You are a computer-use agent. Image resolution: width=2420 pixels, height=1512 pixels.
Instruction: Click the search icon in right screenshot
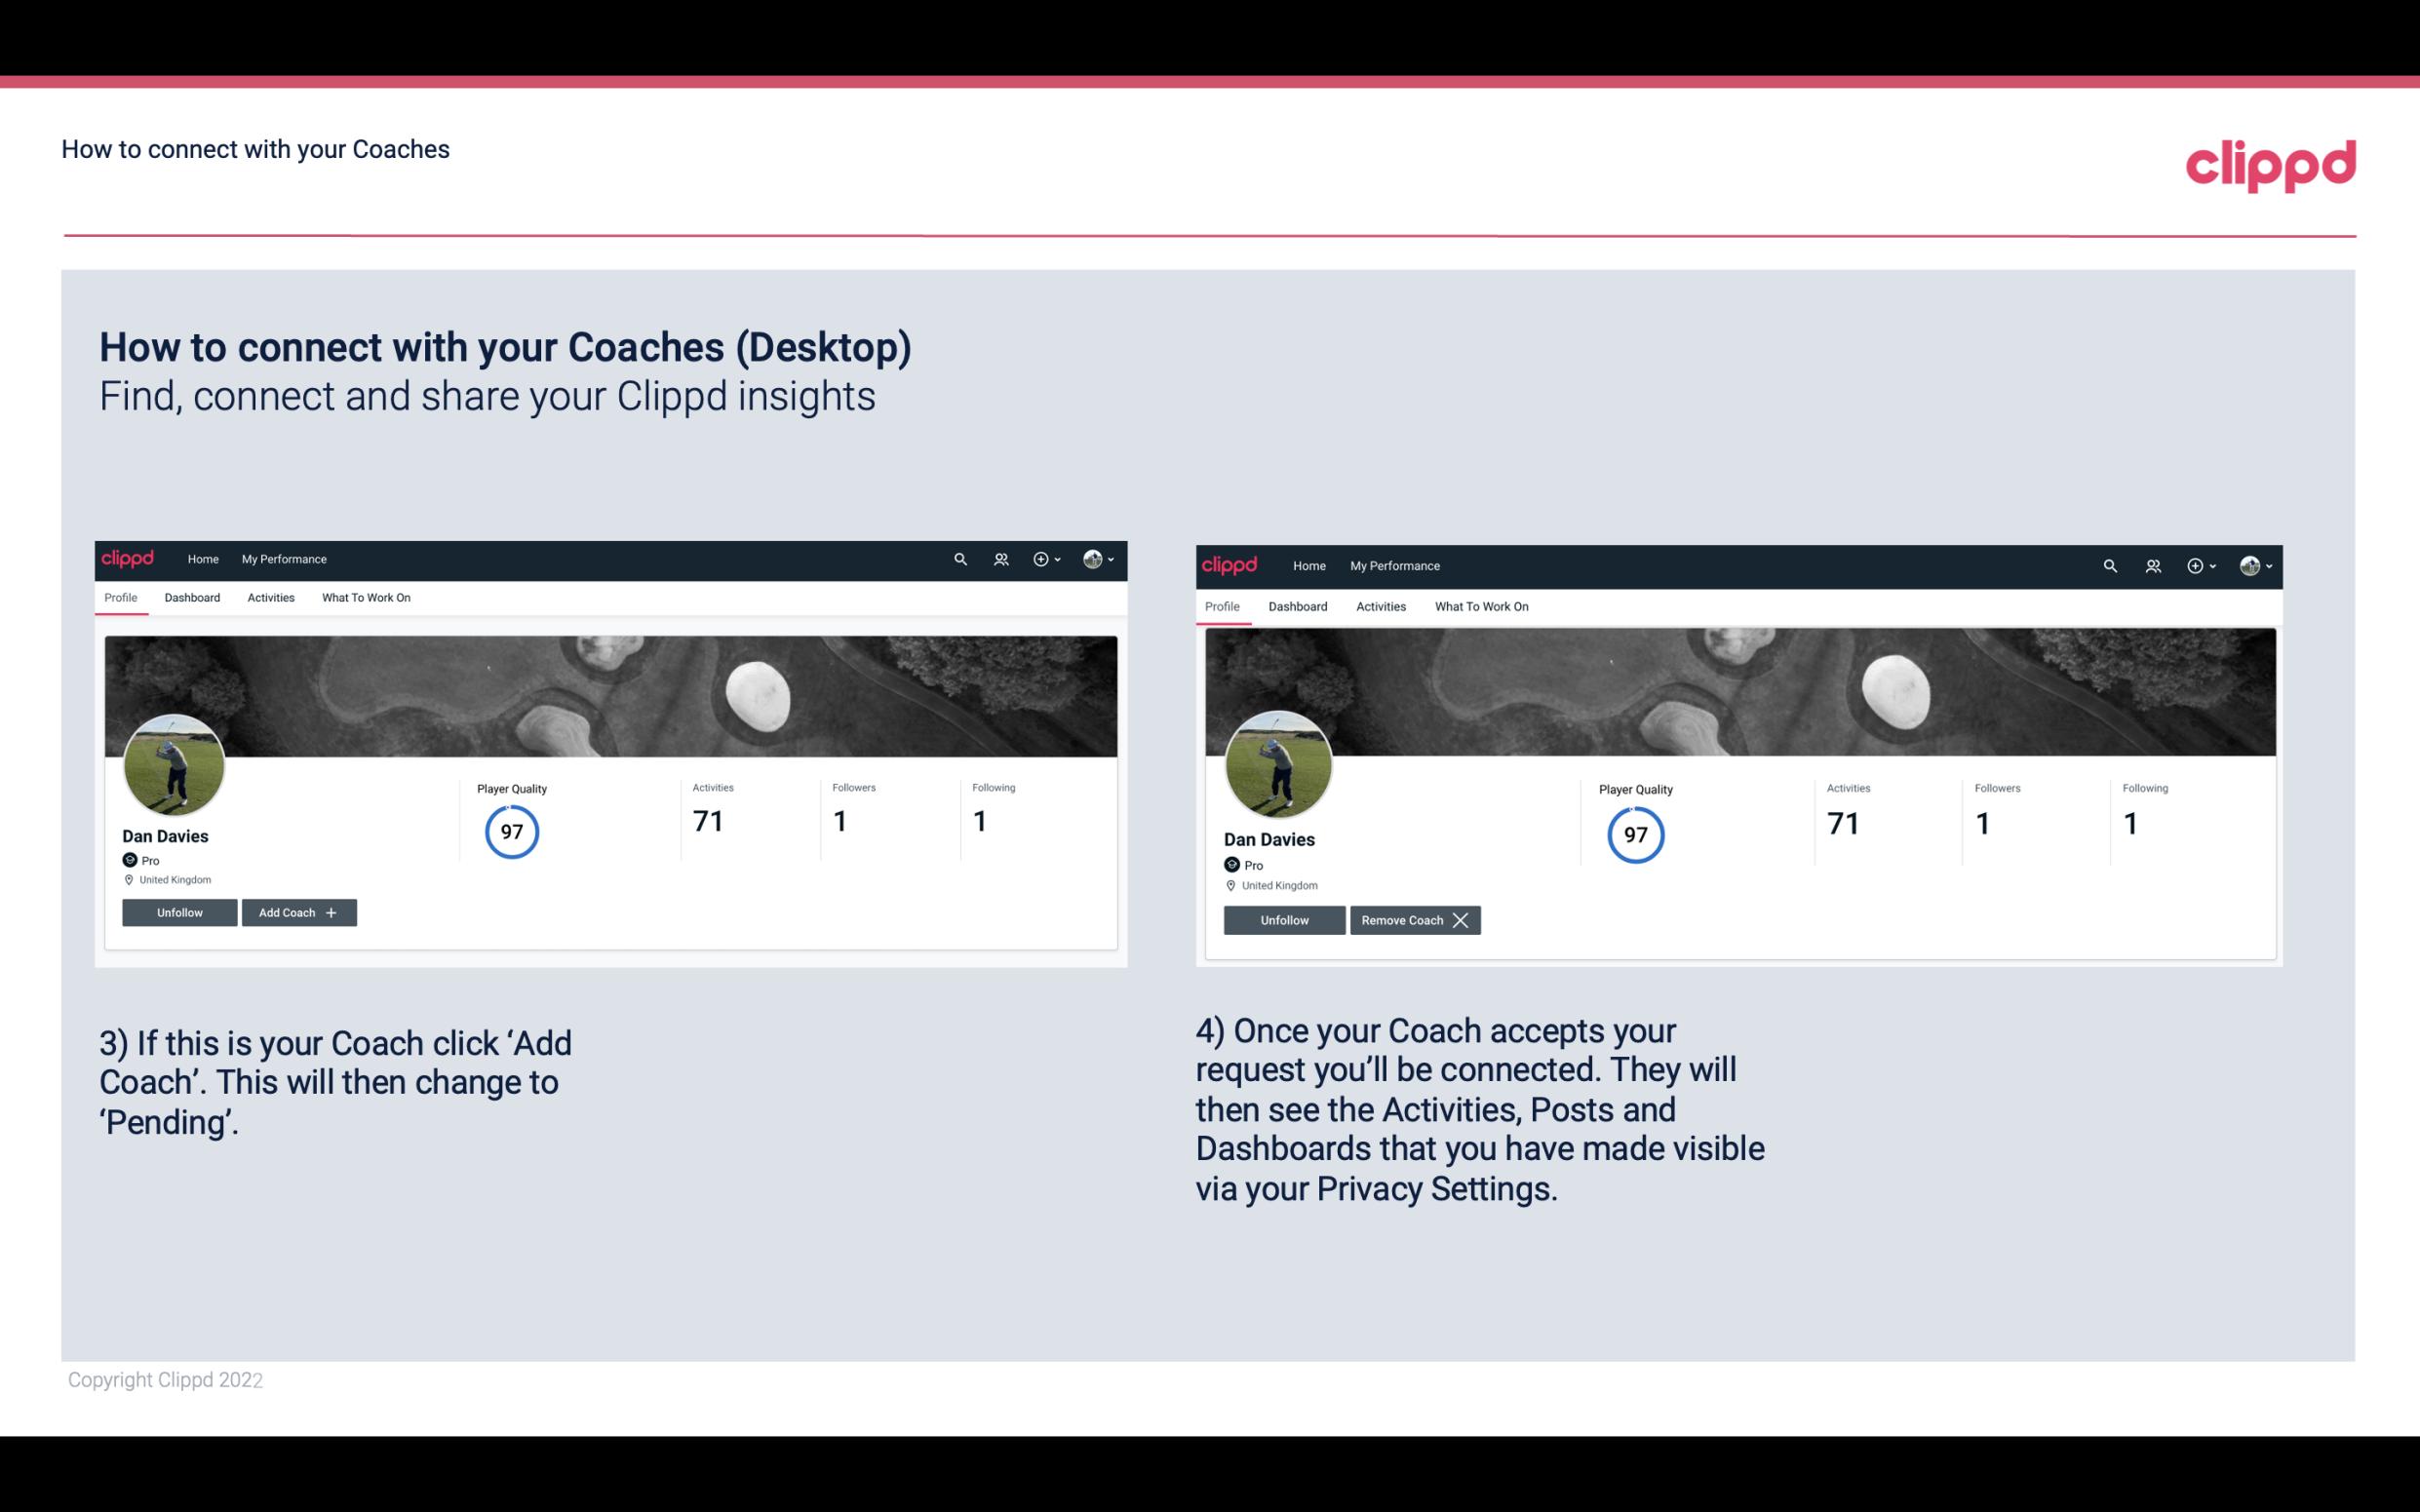[2110, 564]
